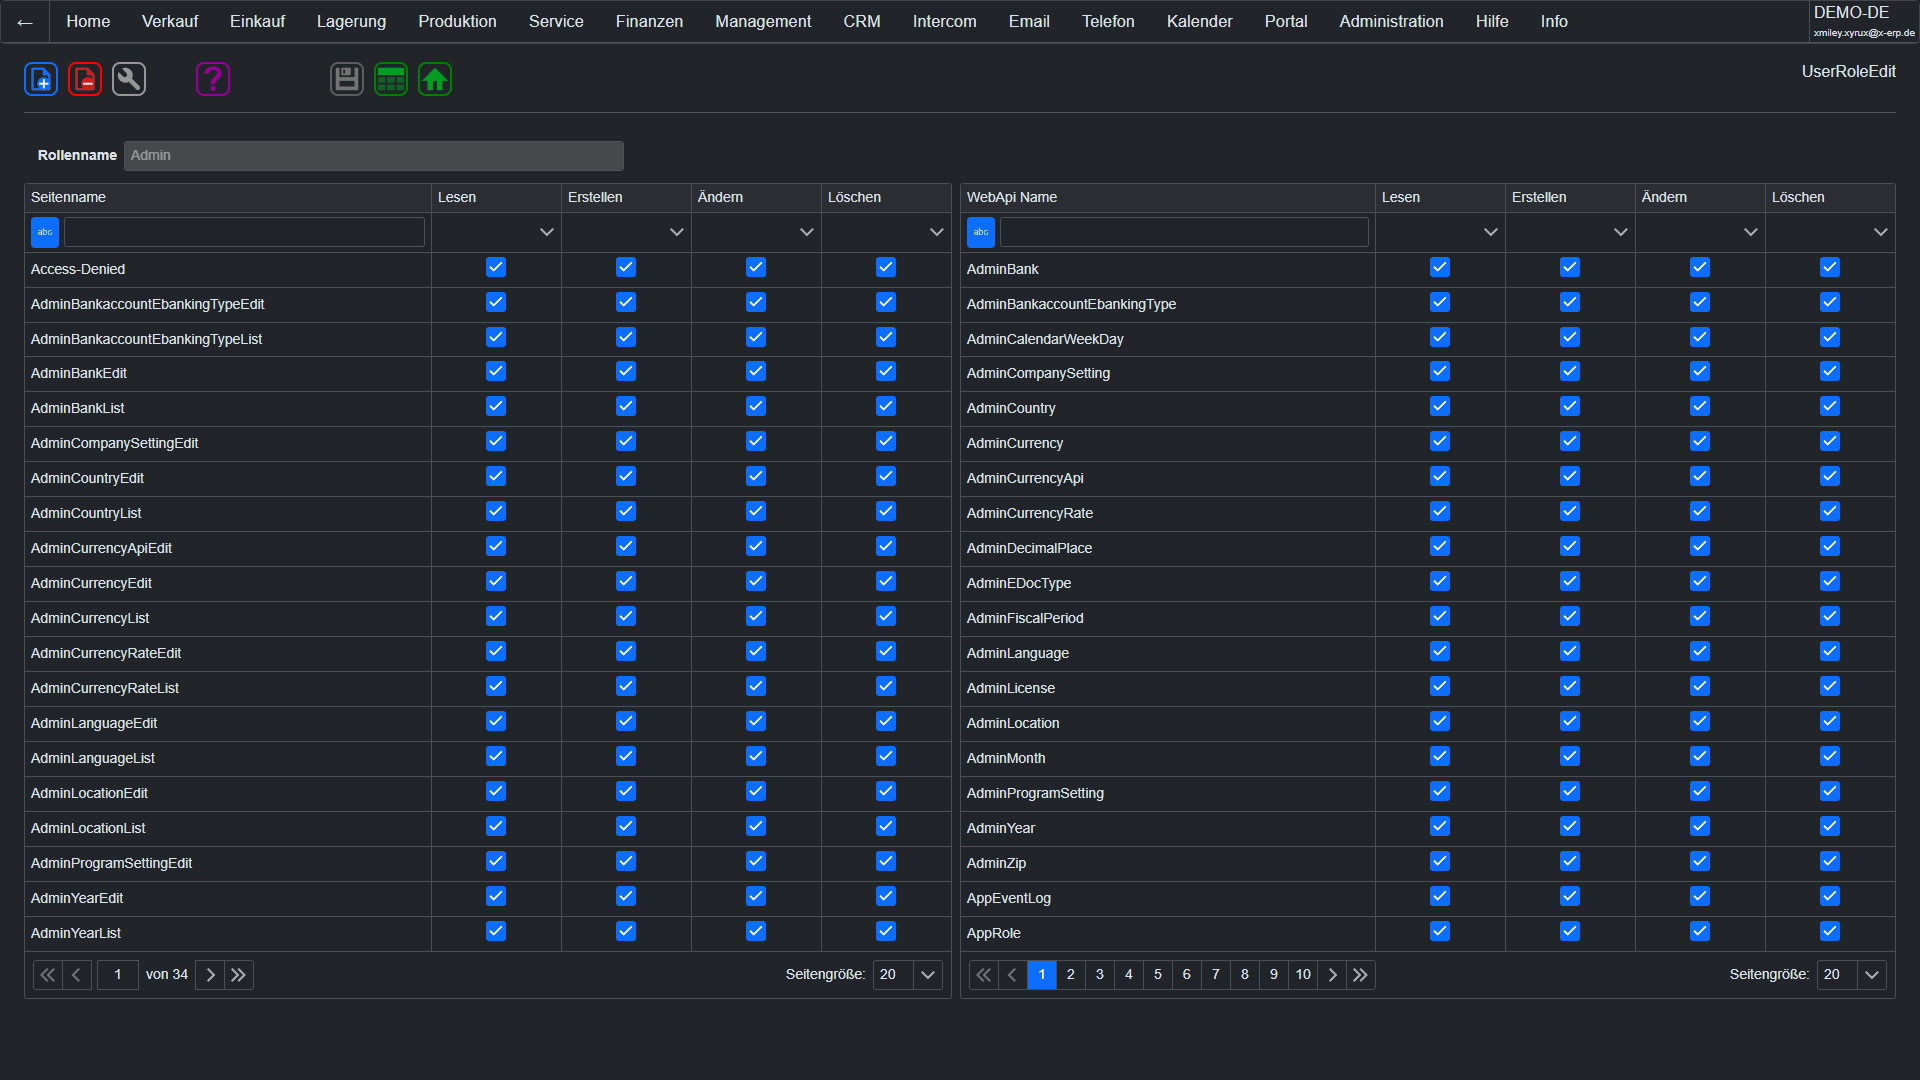Toggle Erstellen checkbox for AdminCountryList
The height and width of the screenshot is (1080, 1920).
[626, 512]
